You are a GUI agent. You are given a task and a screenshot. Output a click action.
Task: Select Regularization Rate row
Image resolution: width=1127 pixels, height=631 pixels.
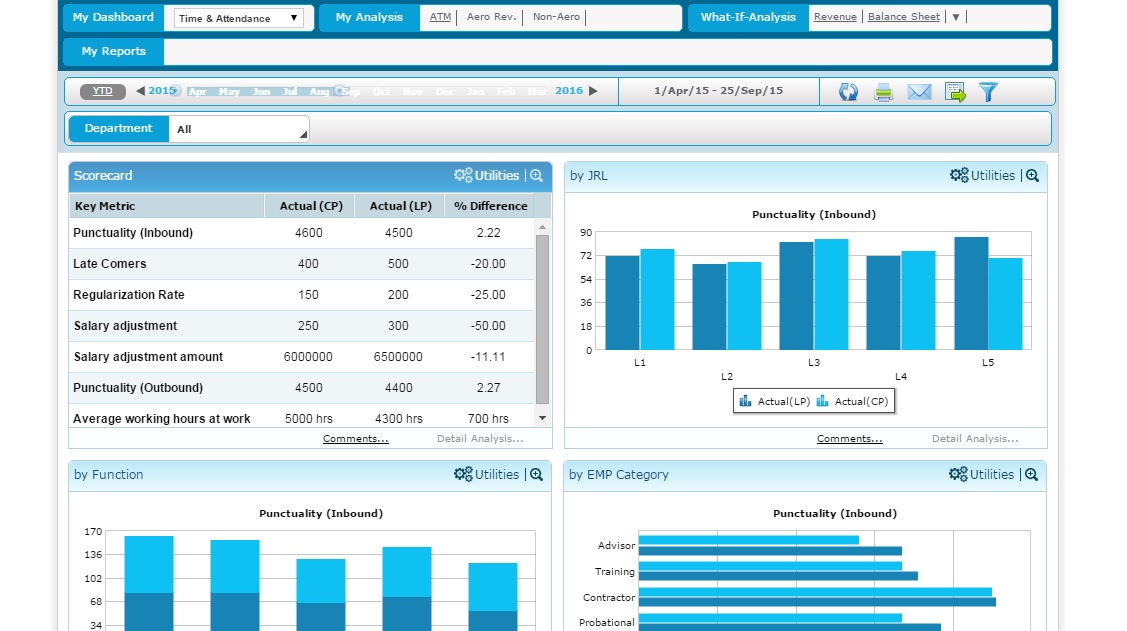(302, 295)
